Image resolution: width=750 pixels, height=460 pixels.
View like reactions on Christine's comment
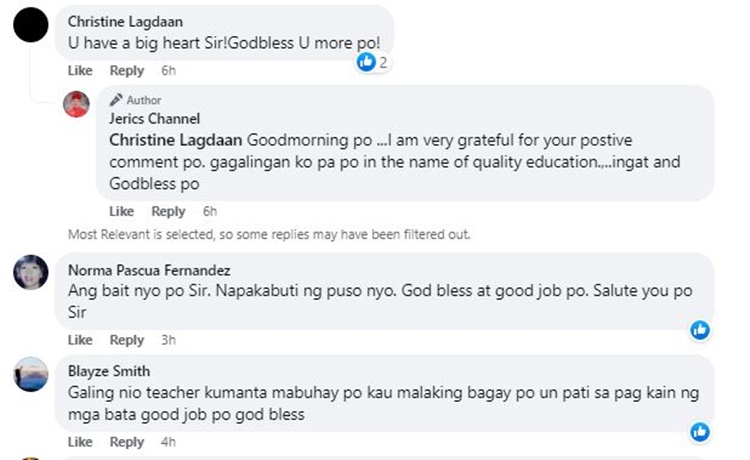[x=372, y=62]
